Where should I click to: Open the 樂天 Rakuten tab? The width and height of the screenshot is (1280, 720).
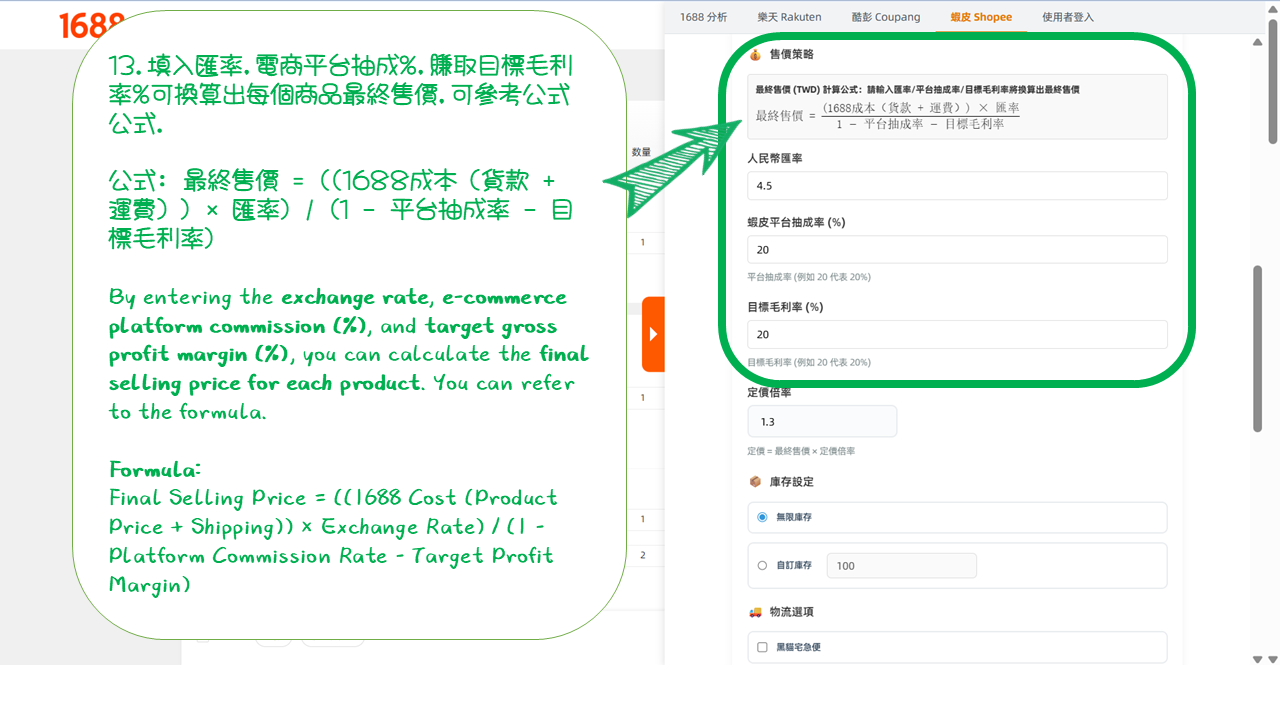[789, 16]
